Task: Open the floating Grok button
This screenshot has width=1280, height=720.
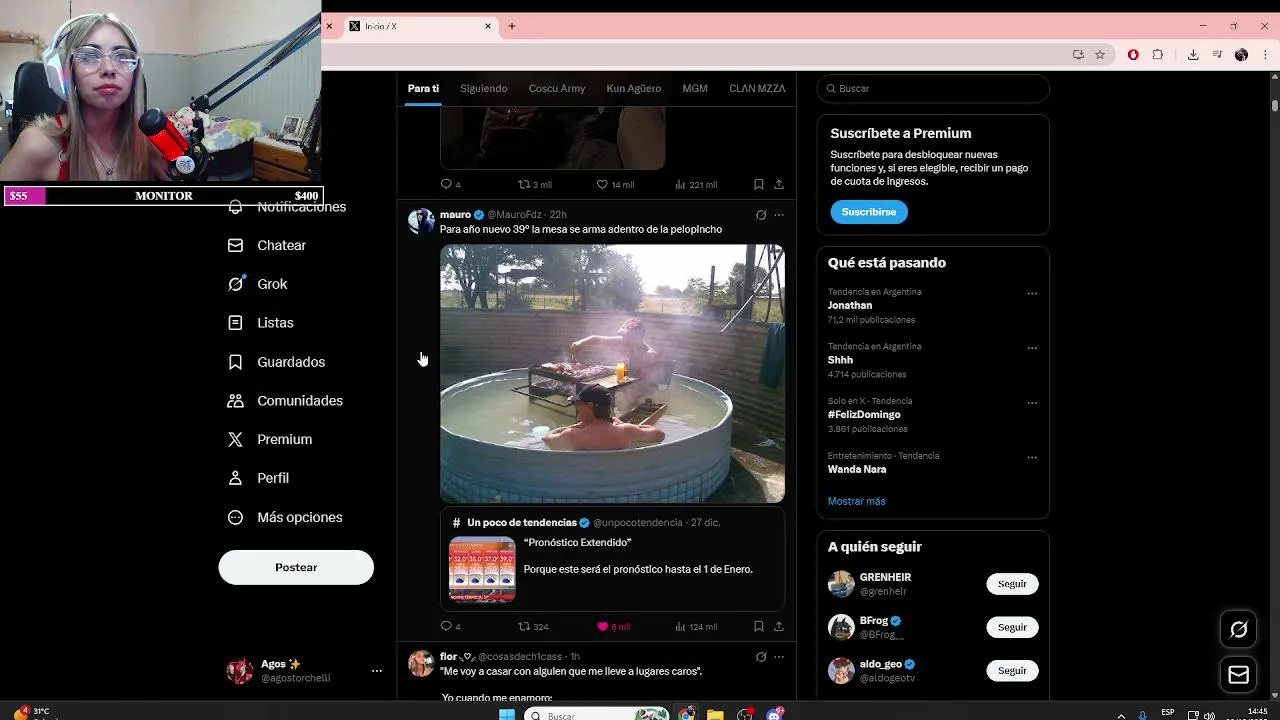Action: pos(1239,629)
